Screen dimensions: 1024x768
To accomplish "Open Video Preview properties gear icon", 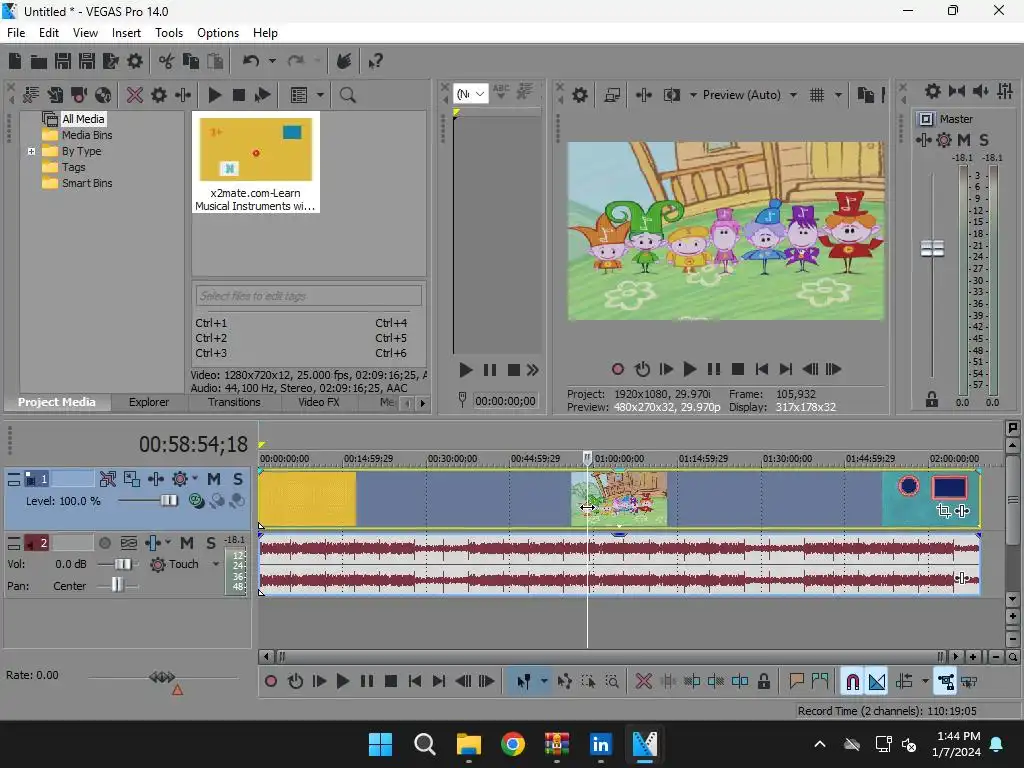I will 580,95.
